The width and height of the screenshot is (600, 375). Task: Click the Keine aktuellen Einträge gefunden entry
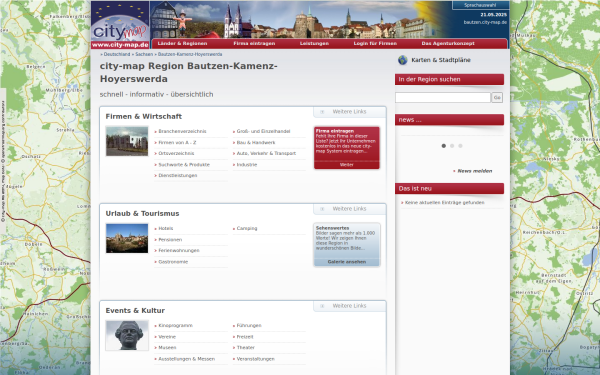pyautogui.click(x=444, y=203)
